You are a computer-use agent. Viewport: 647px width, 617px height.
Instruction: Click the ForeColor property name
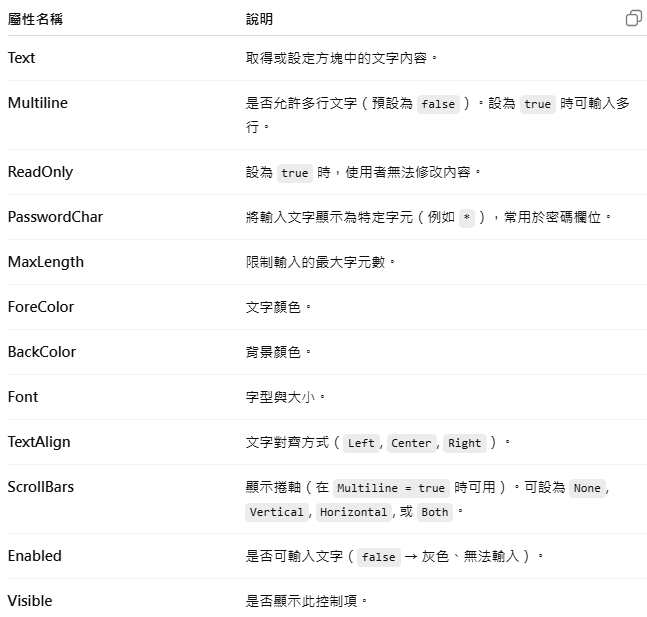(41, 307)
